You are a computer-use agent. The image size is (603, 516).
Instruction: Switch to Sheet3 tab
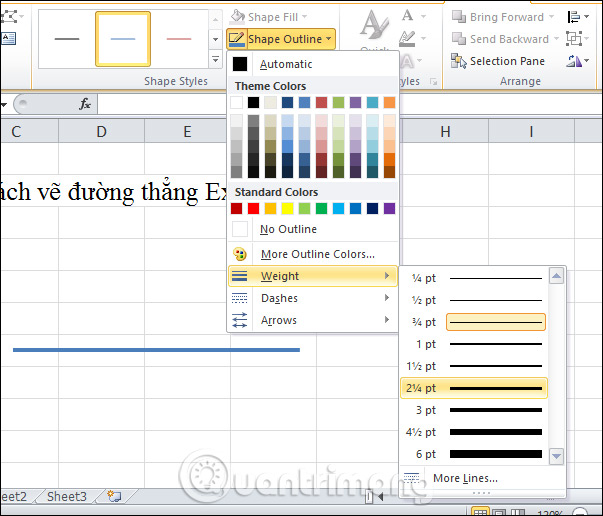coord(67,496)
